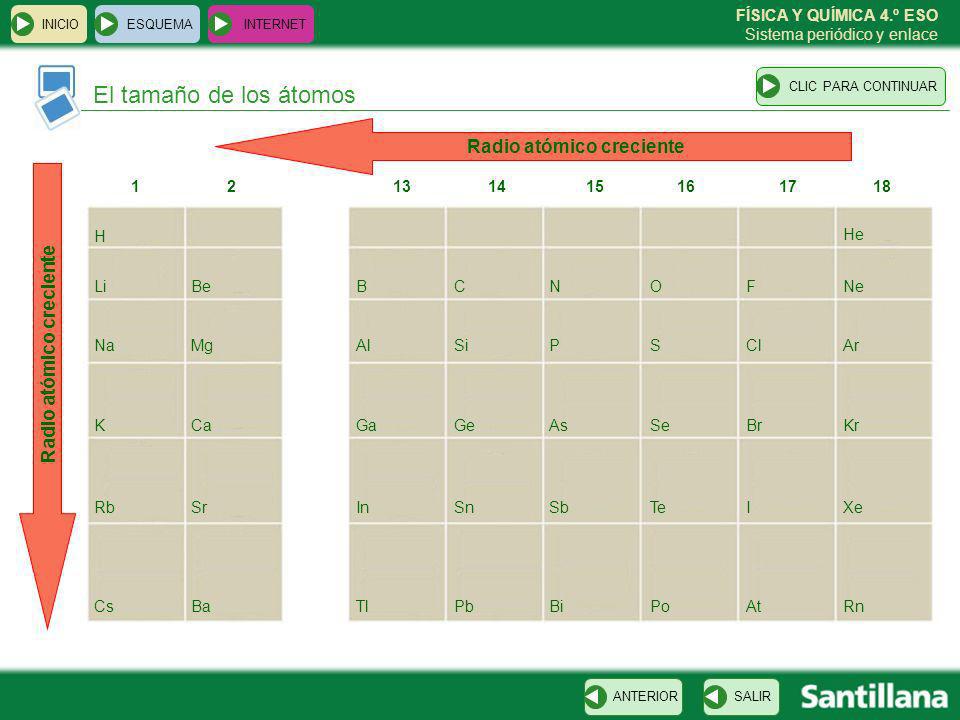Click the INICIO navigation button
This screenshot has width=960, height=720.
click(x=49, y=24)
